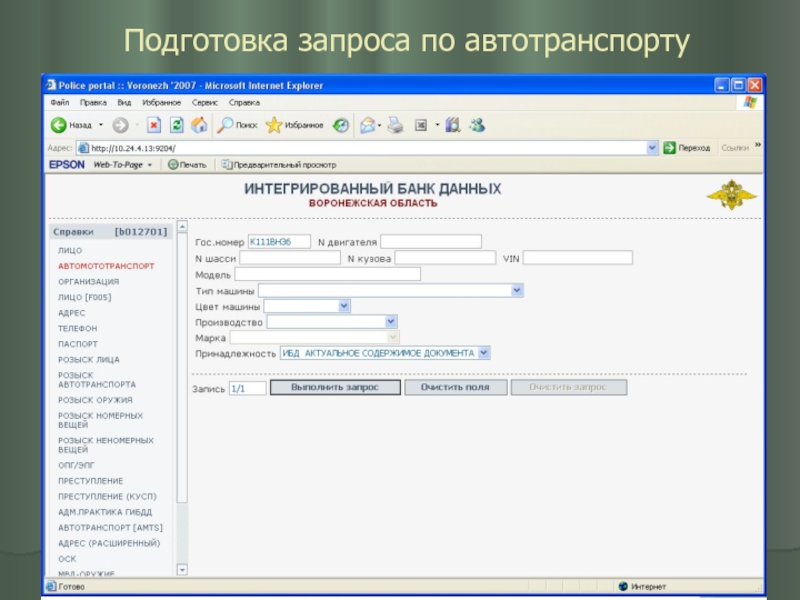Click the EPSON Печать print button
The height and width of the screenshot is (600, 800).
pos(187,164)
